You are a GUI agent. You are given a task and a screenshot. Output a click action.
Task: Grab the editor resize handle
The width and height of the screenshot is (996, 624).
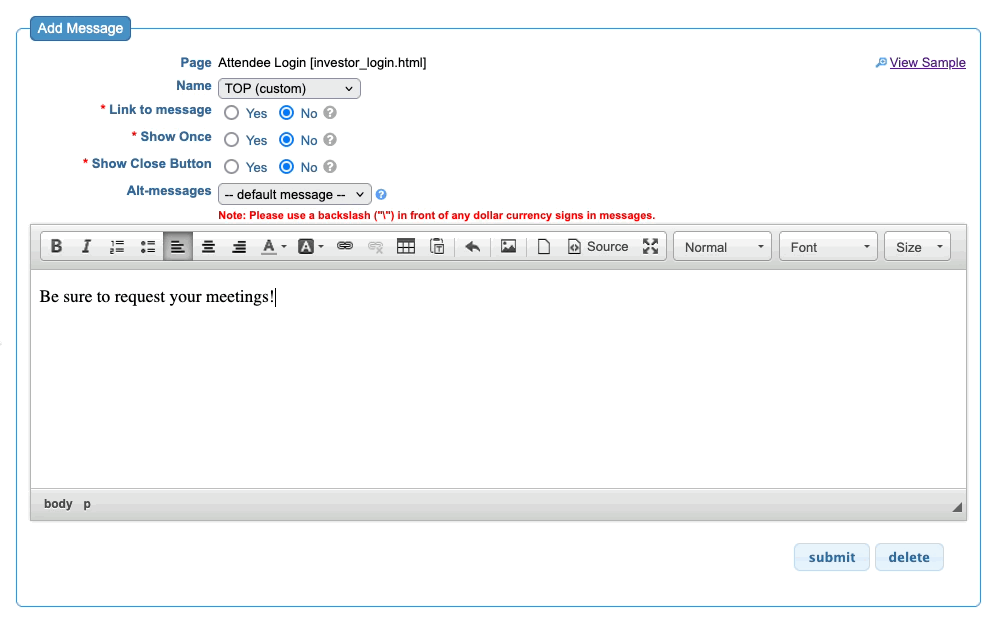[x=957, y=507]
